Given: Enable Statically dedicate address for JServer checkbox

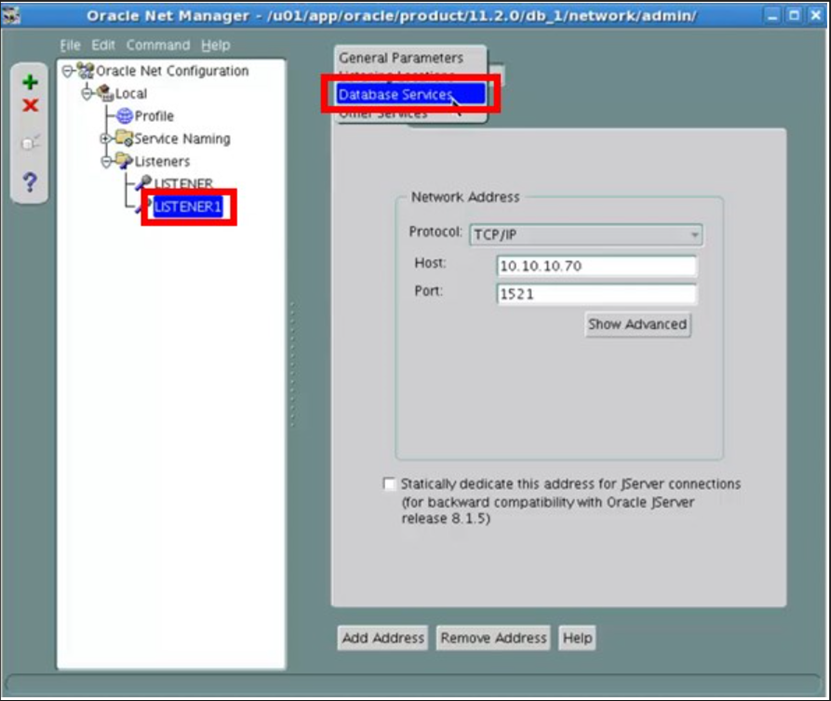Looking at the screenshot, I should (389, 484).
